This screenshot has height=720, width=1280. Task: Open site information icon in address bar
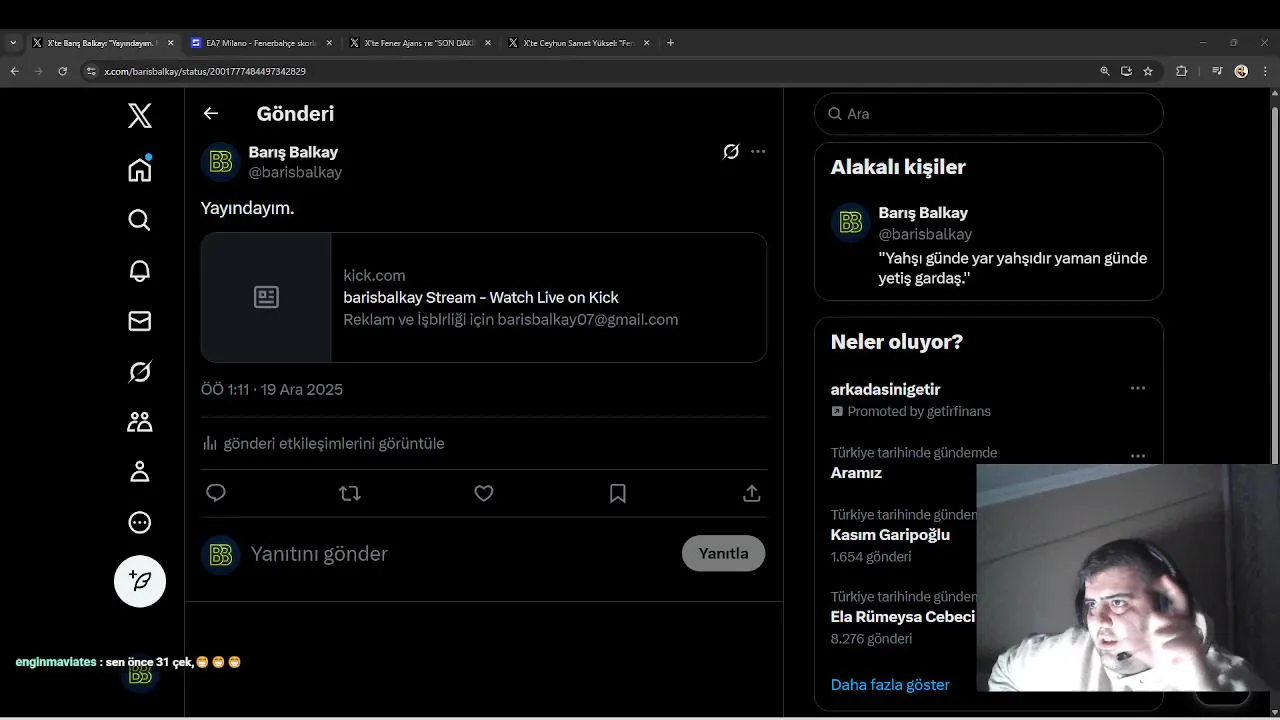[x=91, y=71]
